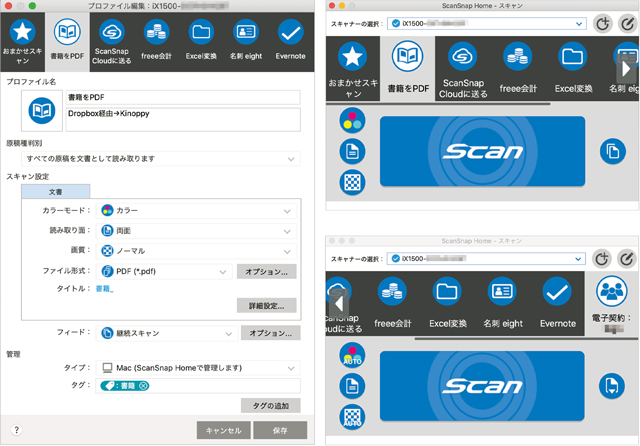Click add-profile icon in upper ScanSnap Home window

point(602,24)
